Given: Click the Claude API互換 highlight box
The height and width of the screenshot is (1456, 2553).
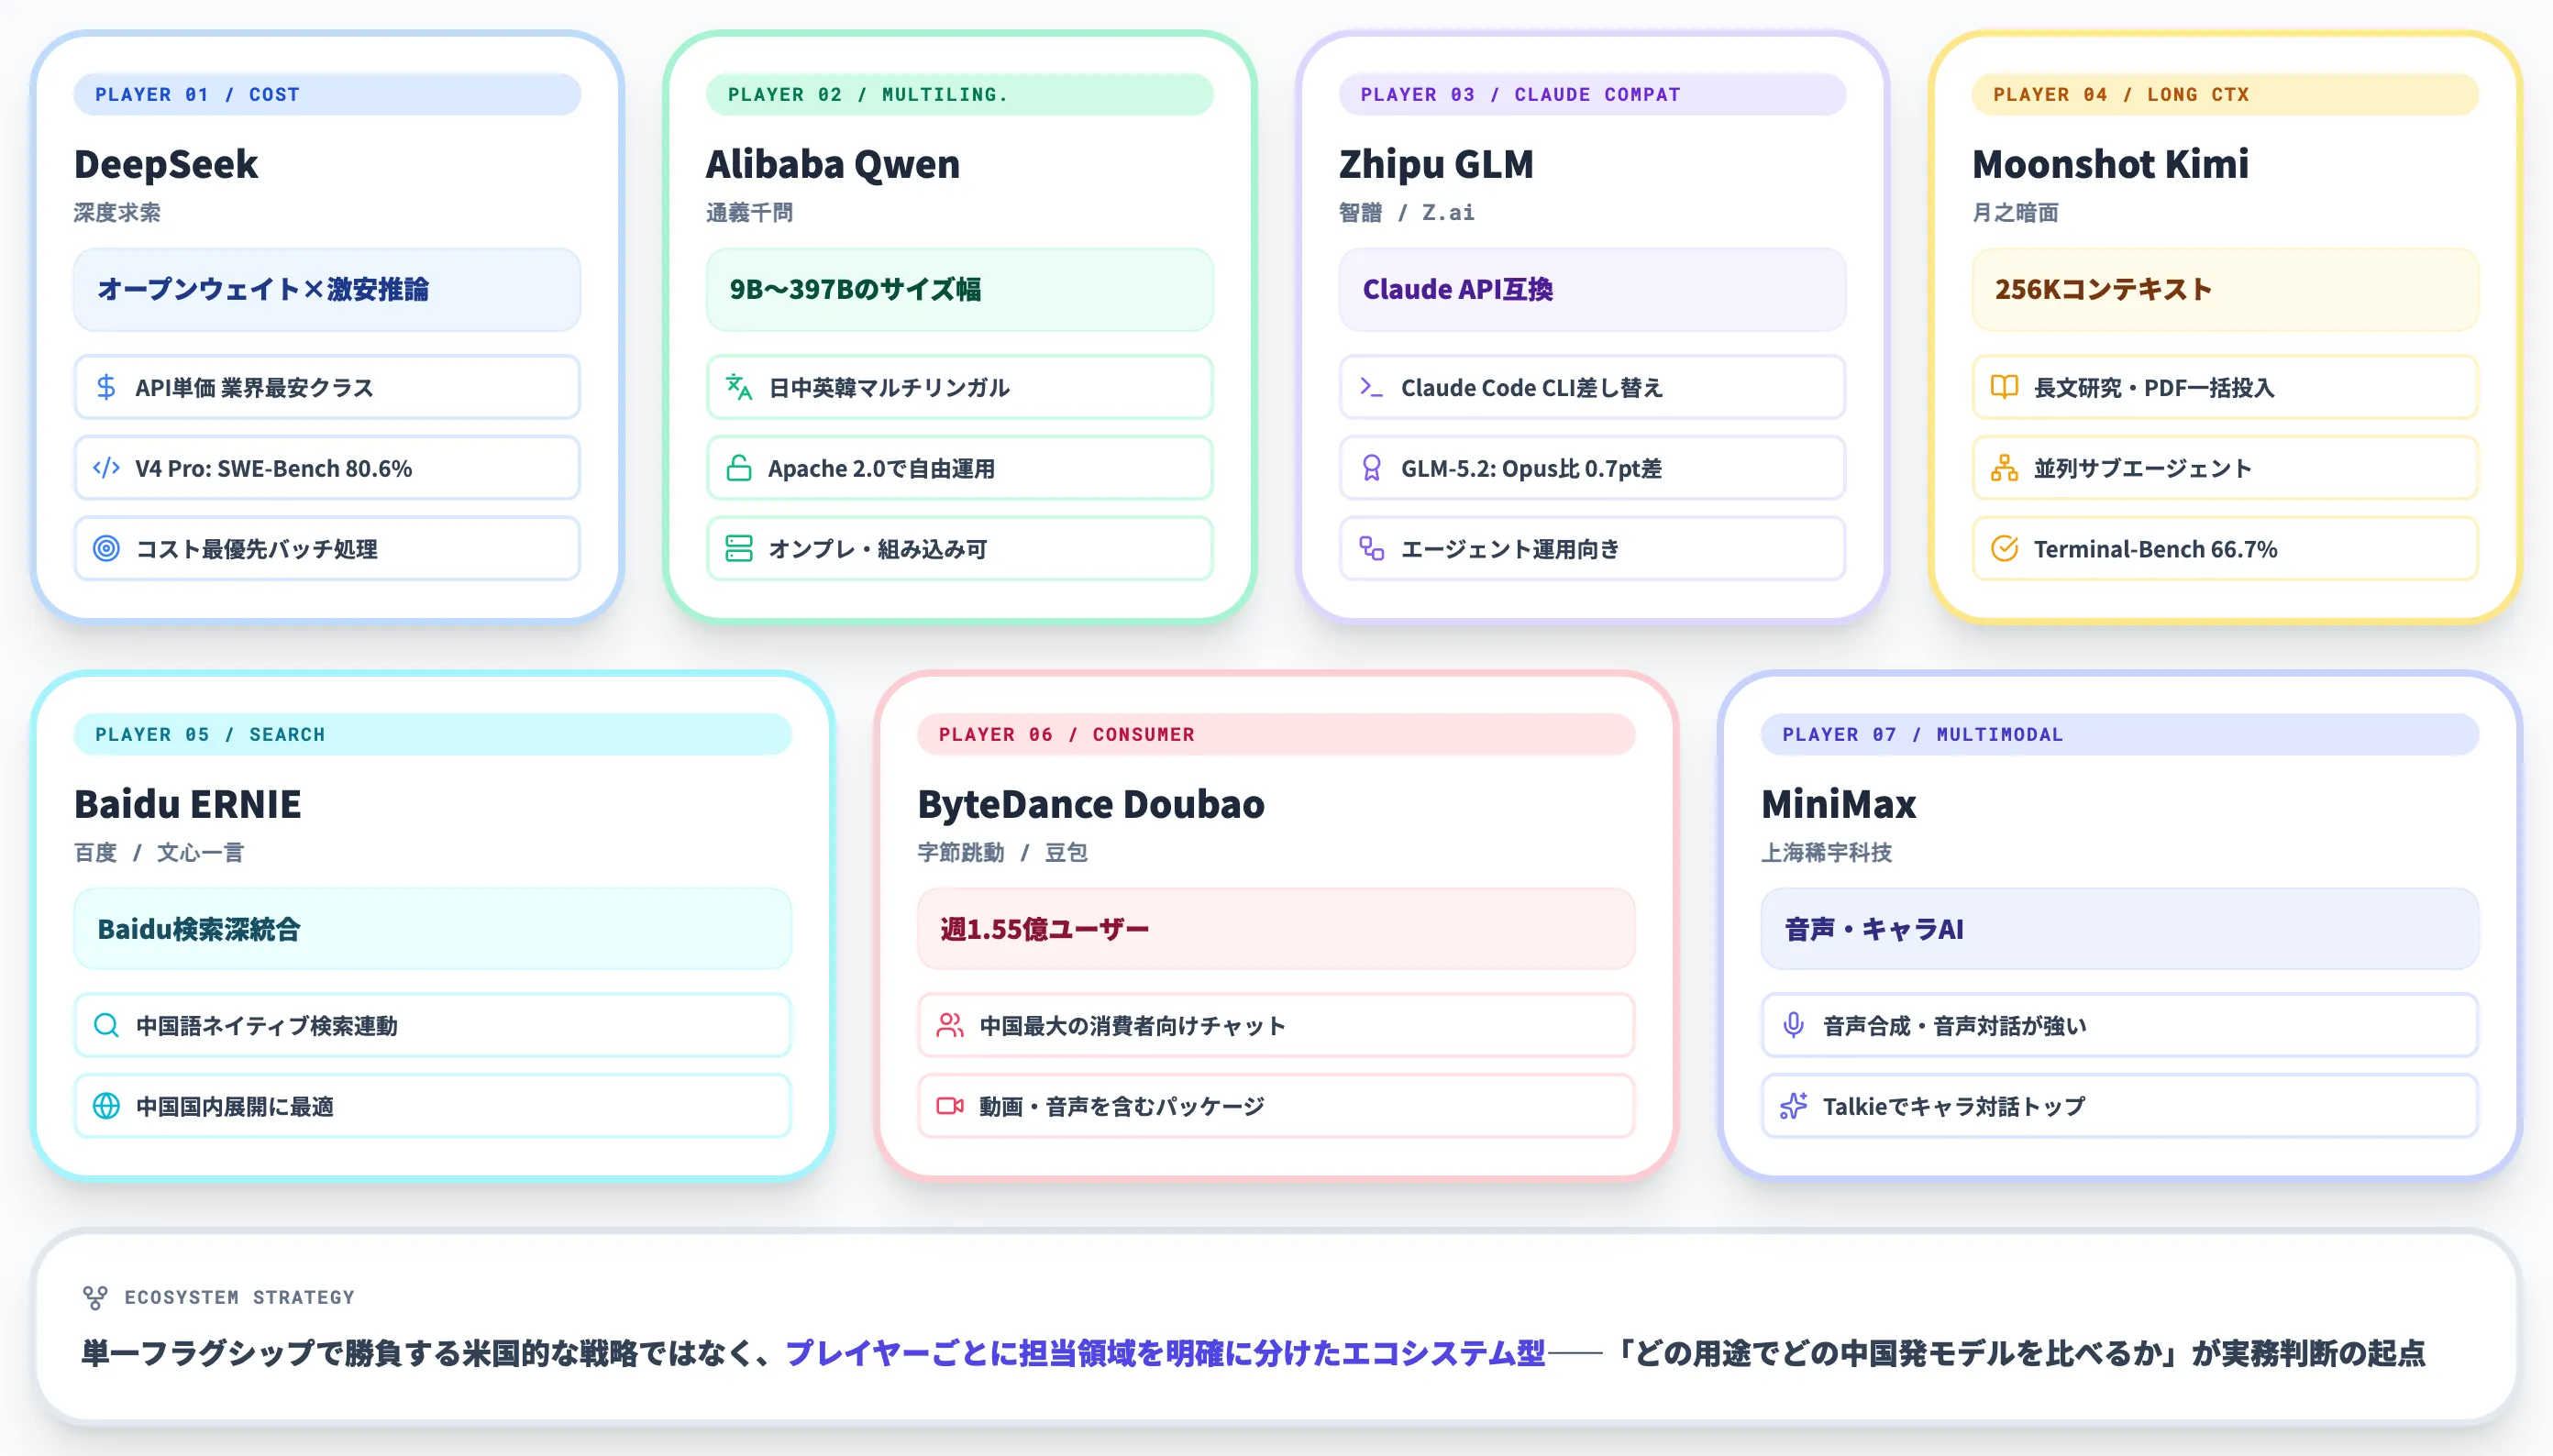Looking at the screenshot, I should (1592, 290).
